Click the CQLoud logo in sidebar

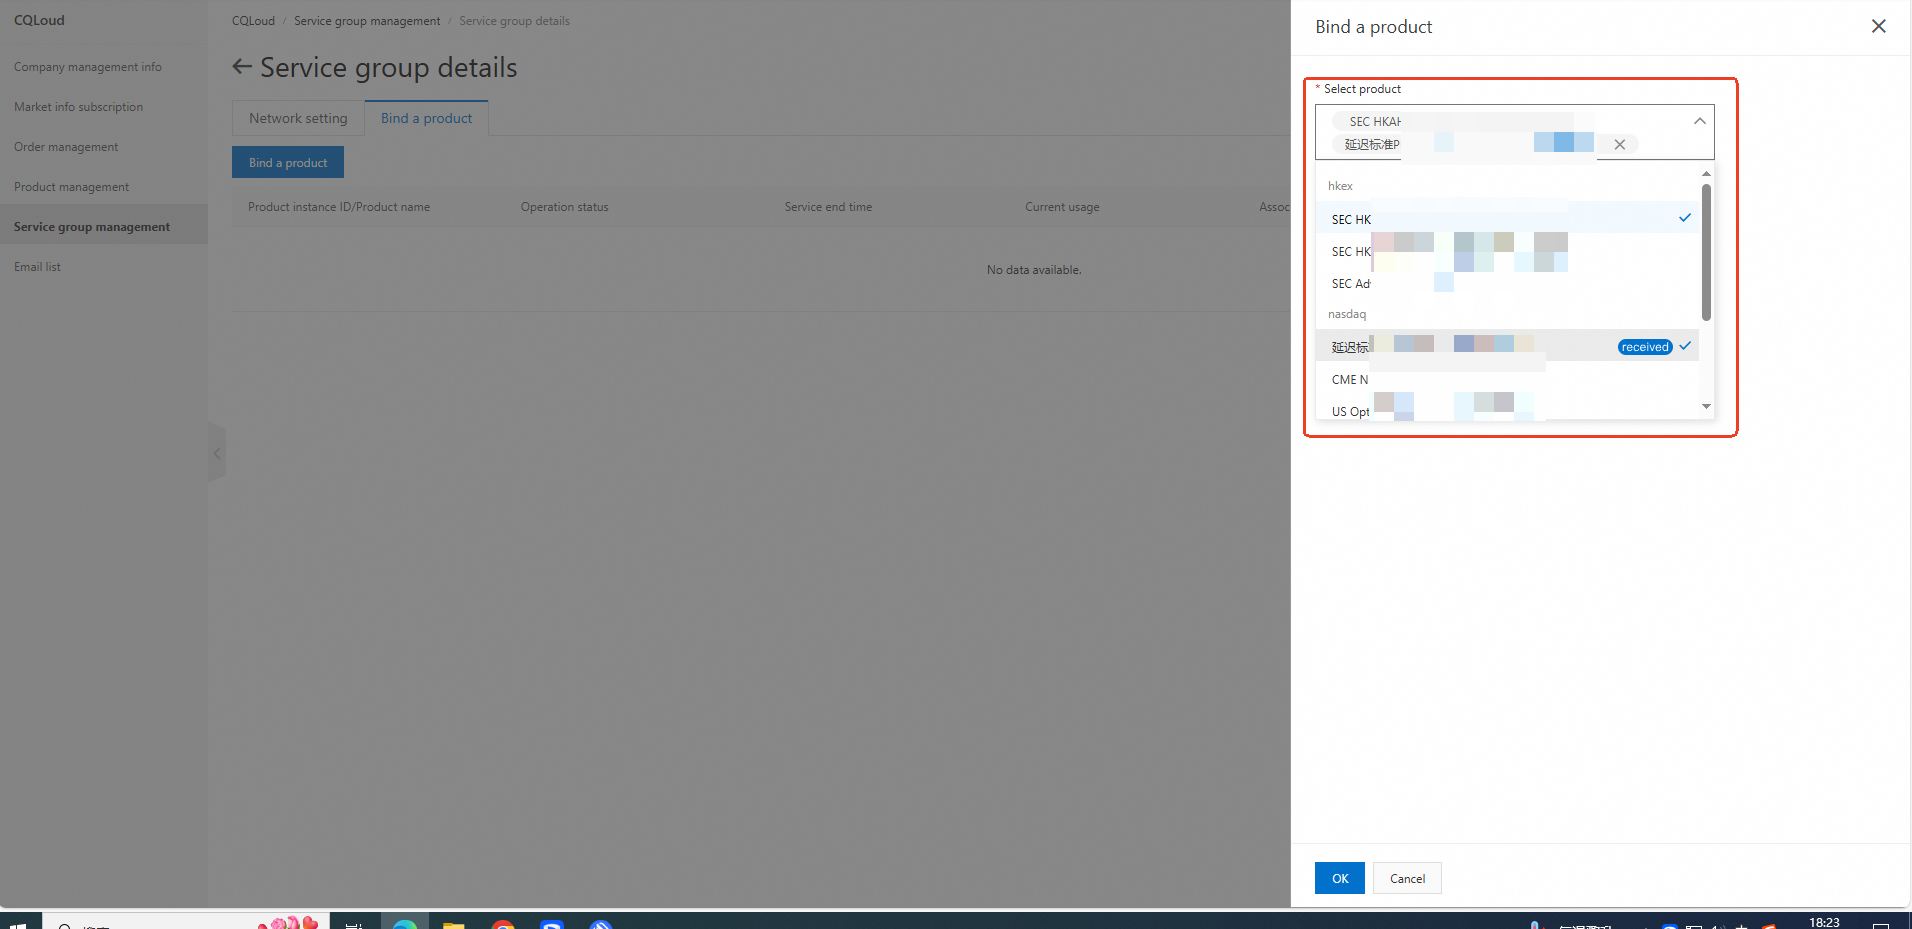click(x=39, y=20)
